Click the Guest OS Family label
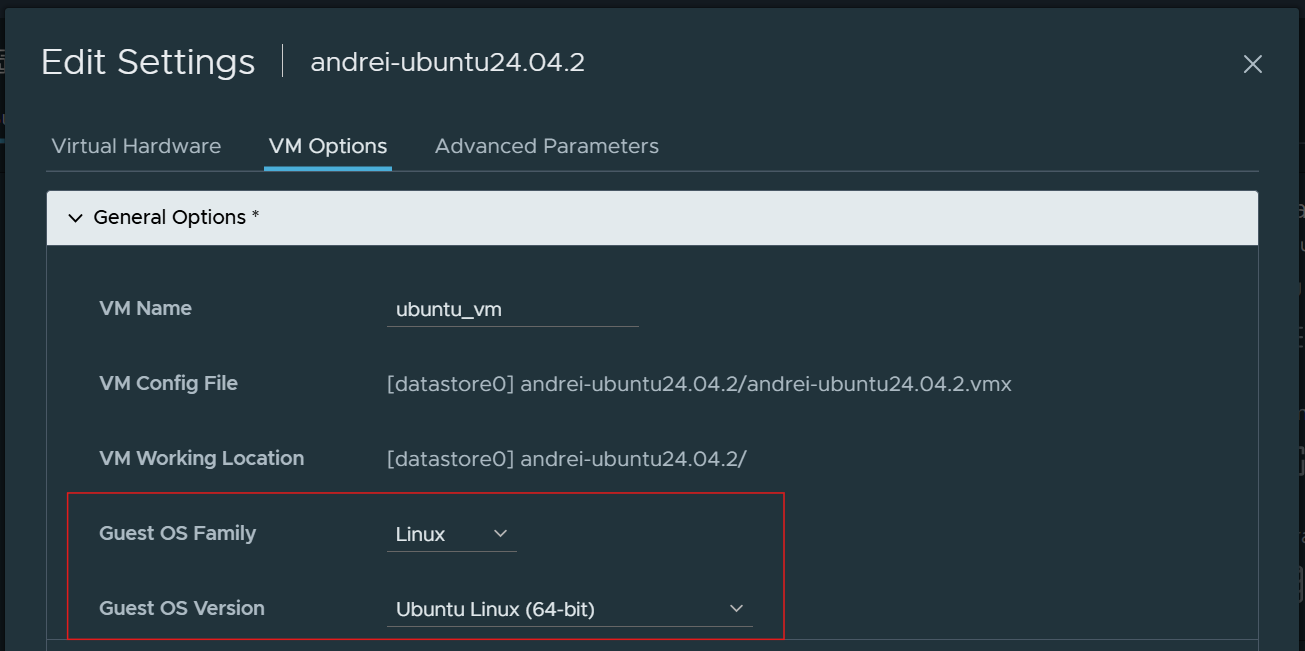The height and width of the screenshot is (651, 1305). pos(177,534)
